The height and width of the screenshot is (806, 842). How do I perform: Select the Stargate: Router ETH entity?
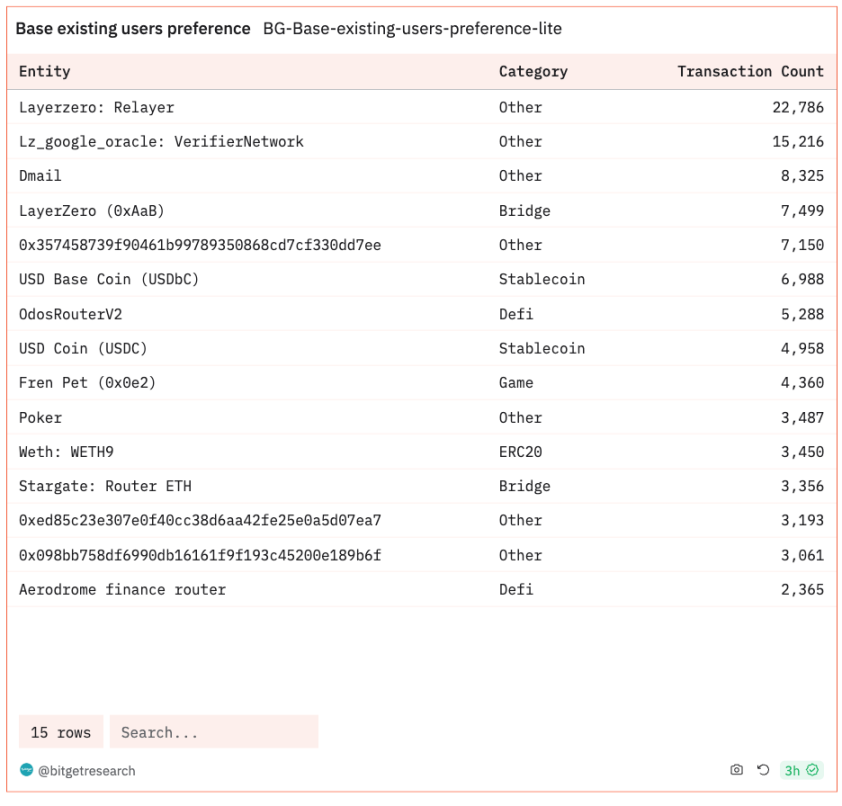click(105, 486)
